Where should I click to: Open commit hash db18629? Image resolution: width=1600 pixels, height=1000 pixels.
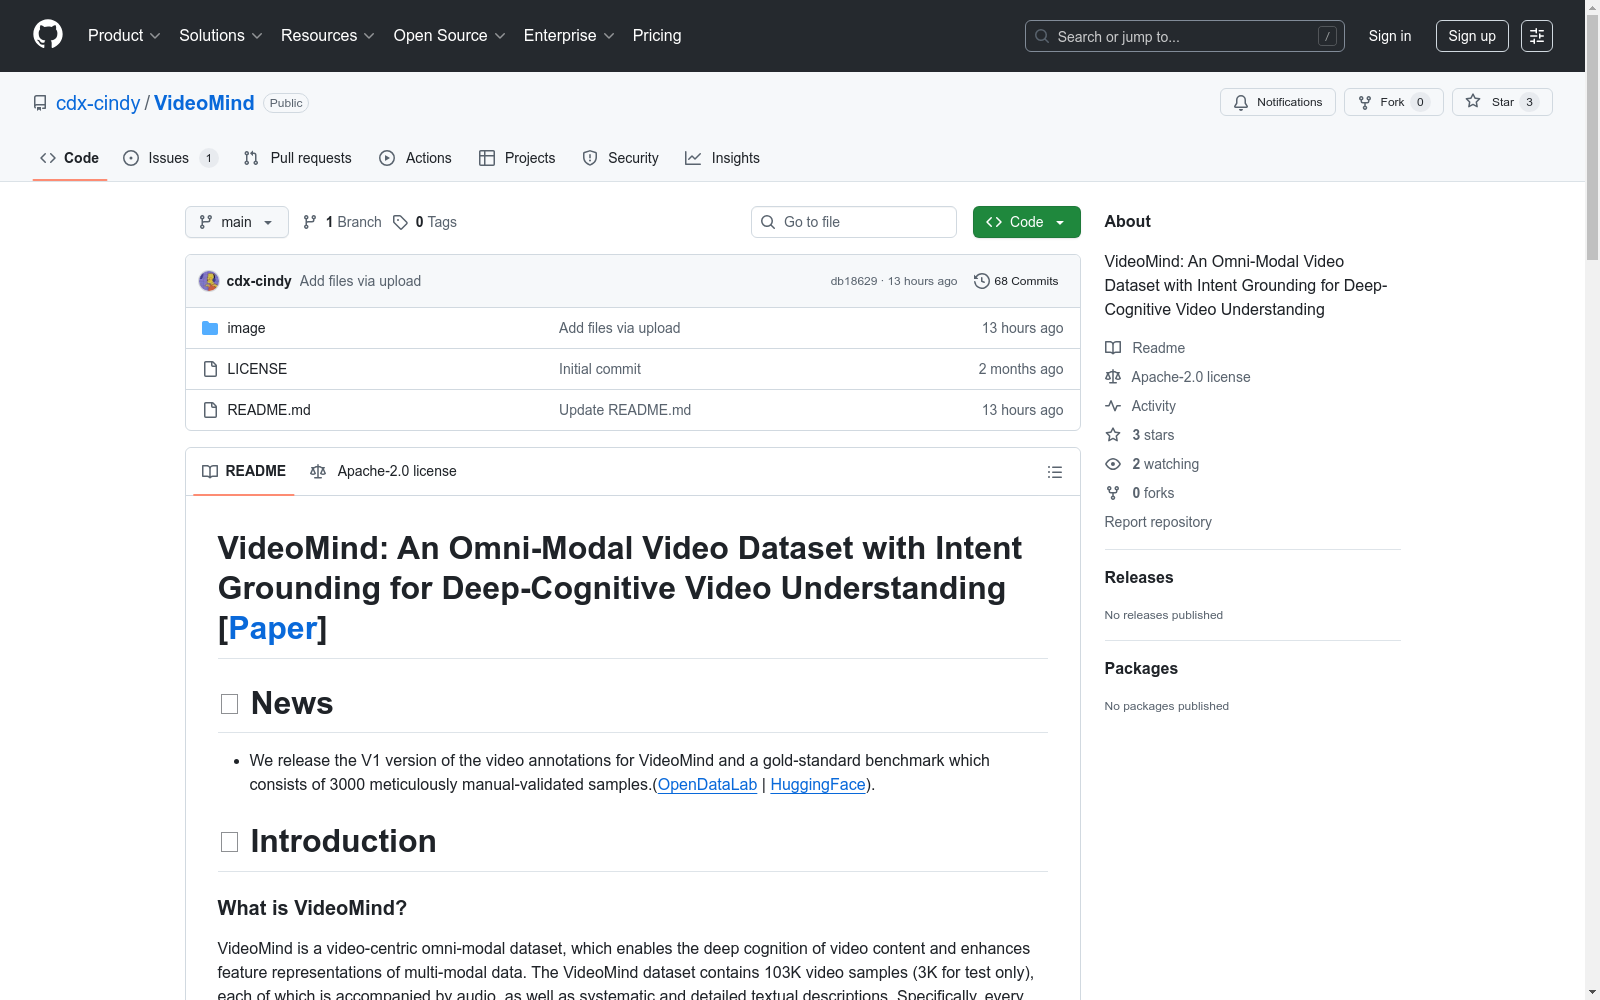(x=854, y=281)
